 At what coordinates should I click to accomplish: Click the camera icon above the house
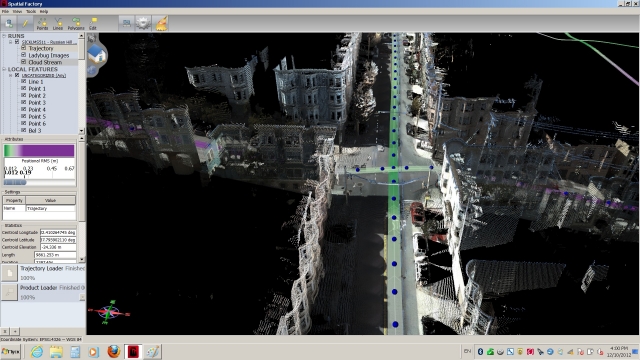point(91,39)
